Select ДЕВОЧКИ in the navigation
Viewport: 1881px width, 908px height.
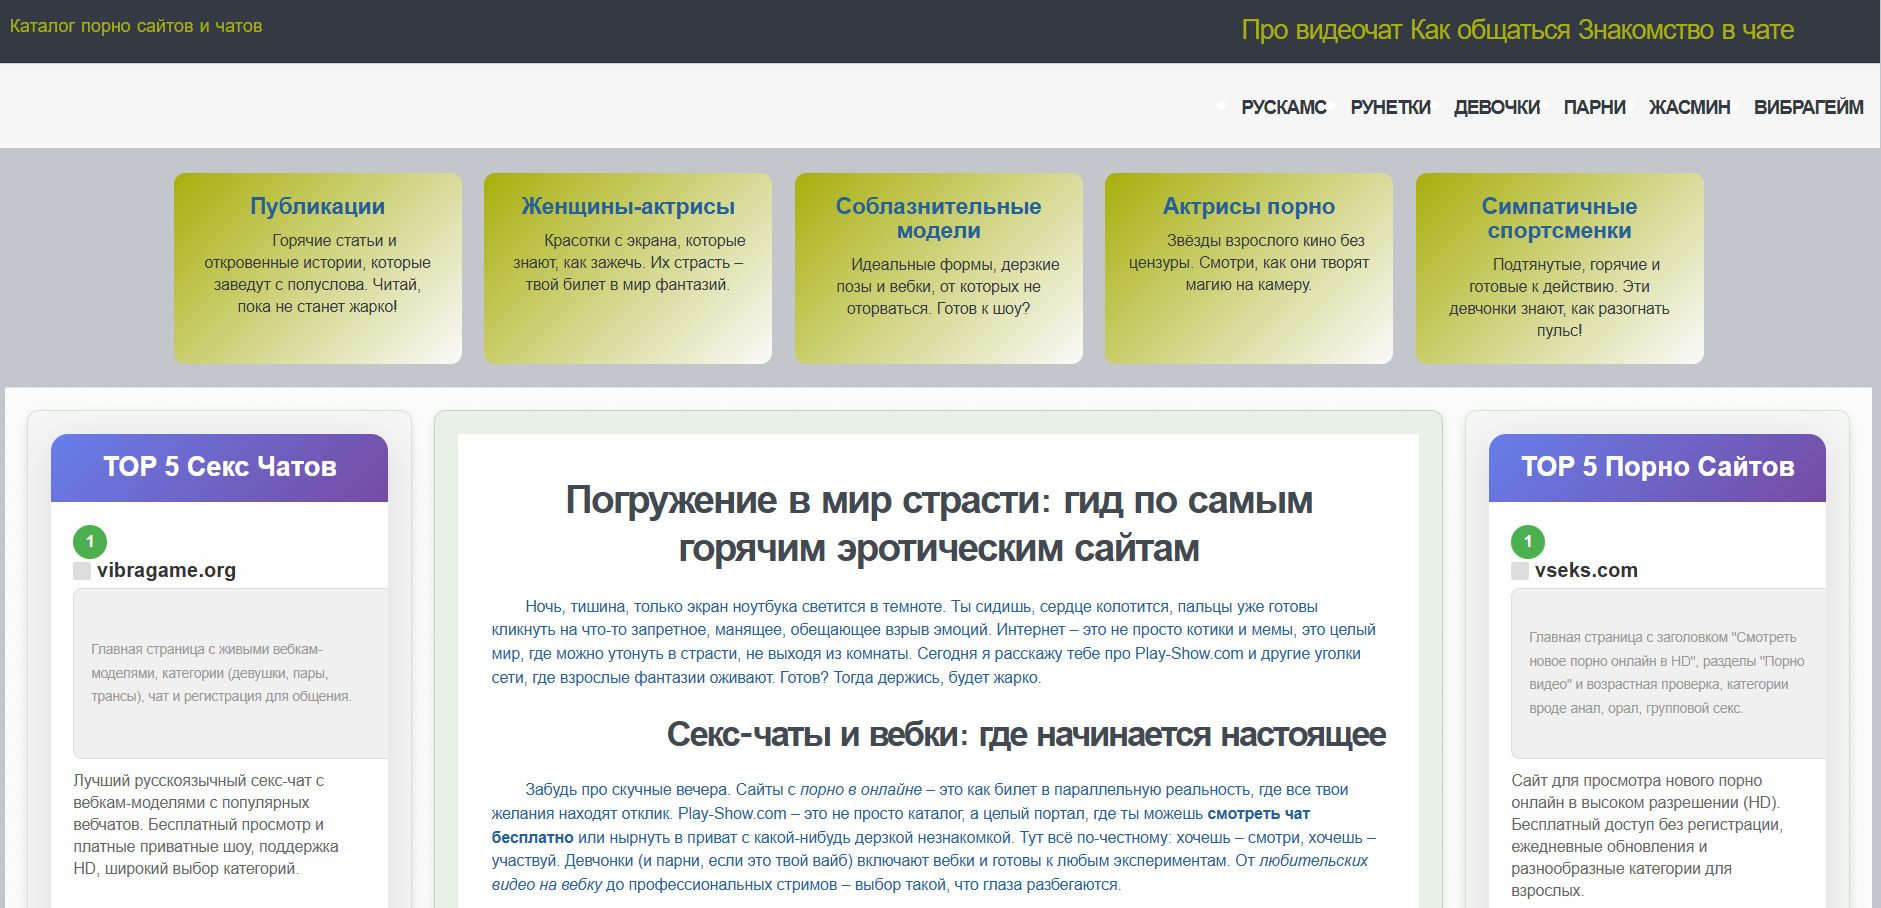[x=1496, y=107]
